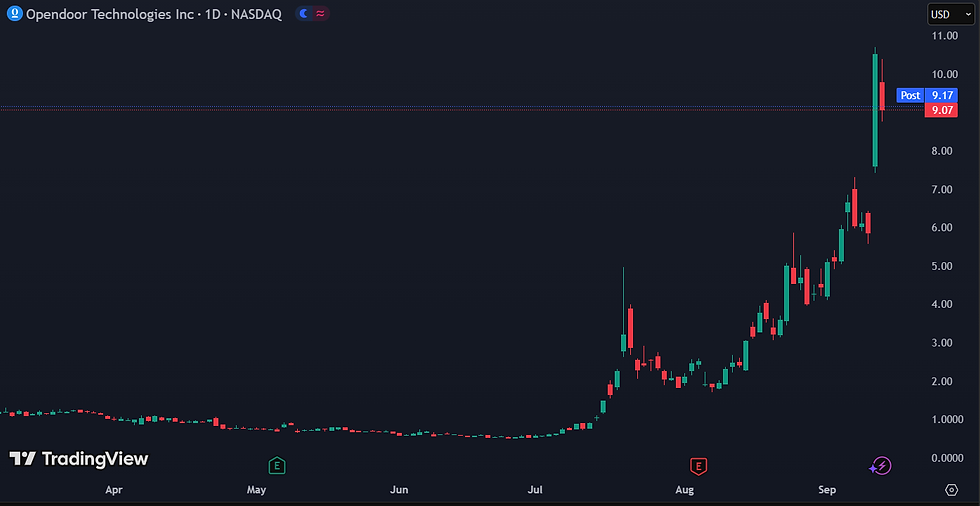
Task: Click the purple lightning event icon
Action: [x=881, y=465]
